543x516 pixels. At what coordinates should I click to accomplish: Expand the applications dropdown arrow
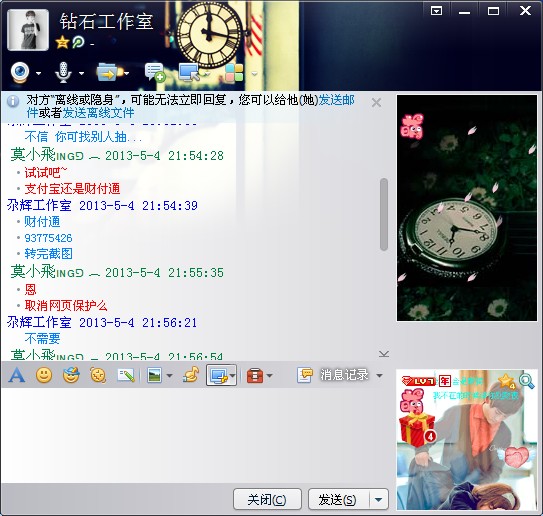255,73
